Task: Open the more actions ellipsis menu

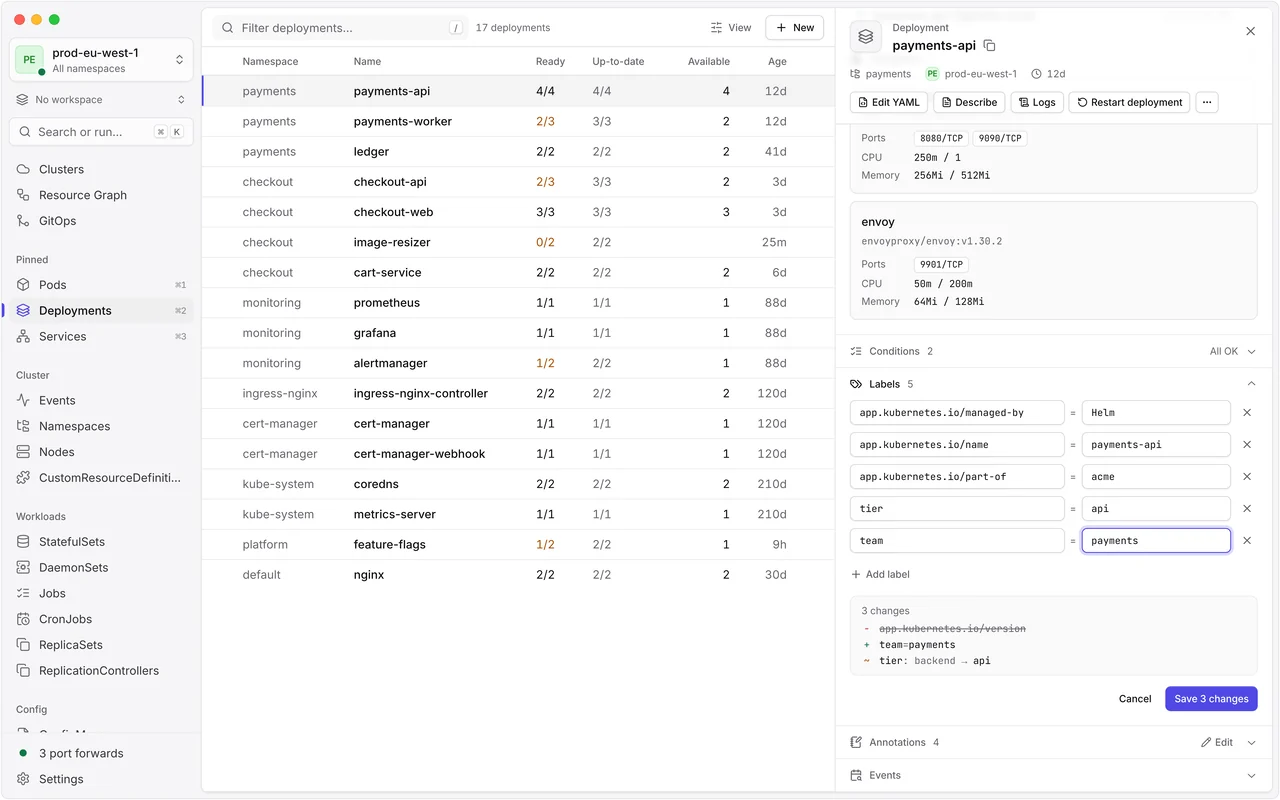Action: pyautogui.click(x=1207, y=102)
